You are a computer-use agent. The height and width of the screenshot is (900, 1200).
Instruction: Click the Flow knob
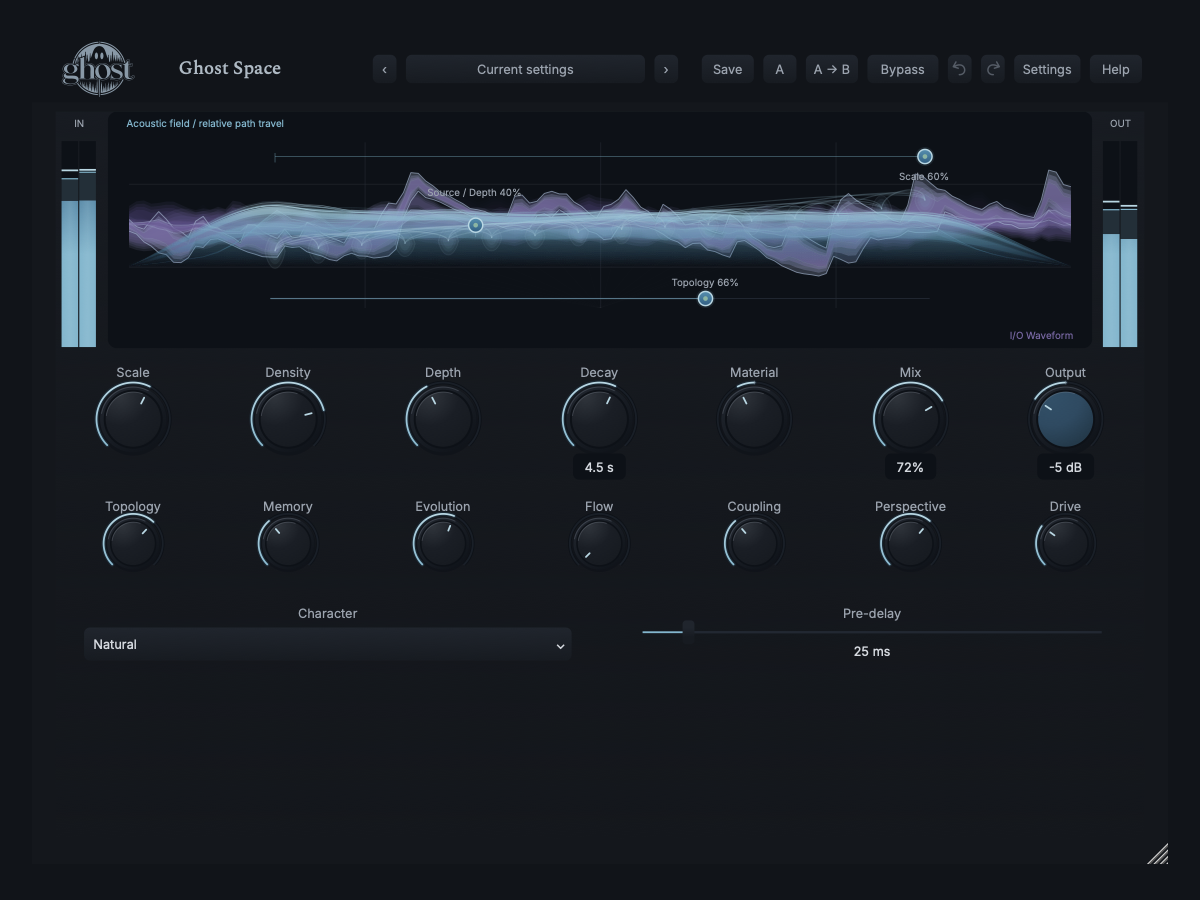pos(599,544)
